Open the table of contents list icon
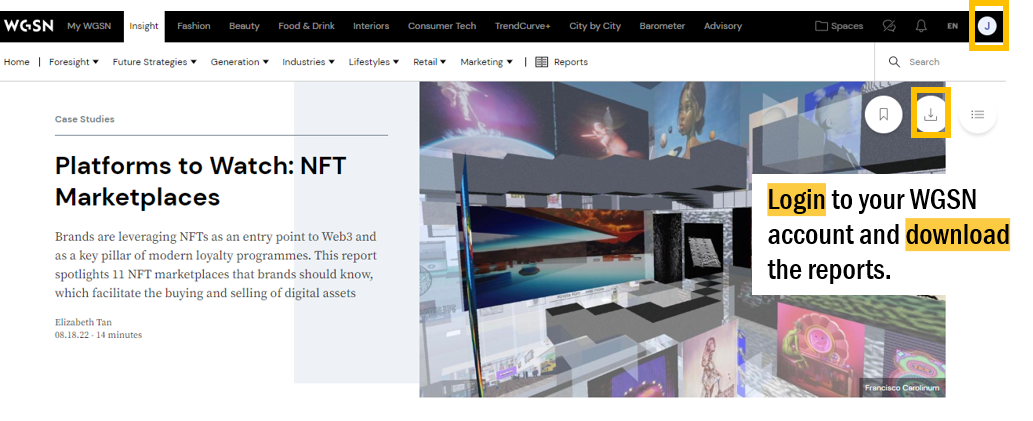 point(978,114)
